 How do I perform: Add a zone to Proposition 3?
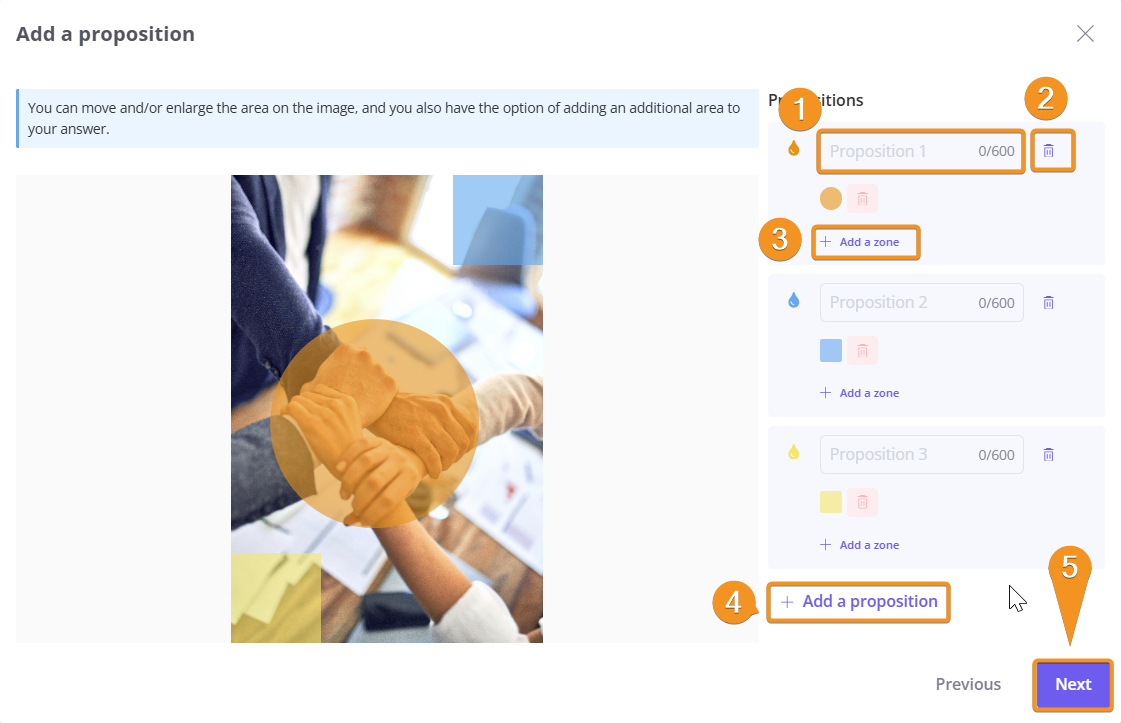coord(860,545)
